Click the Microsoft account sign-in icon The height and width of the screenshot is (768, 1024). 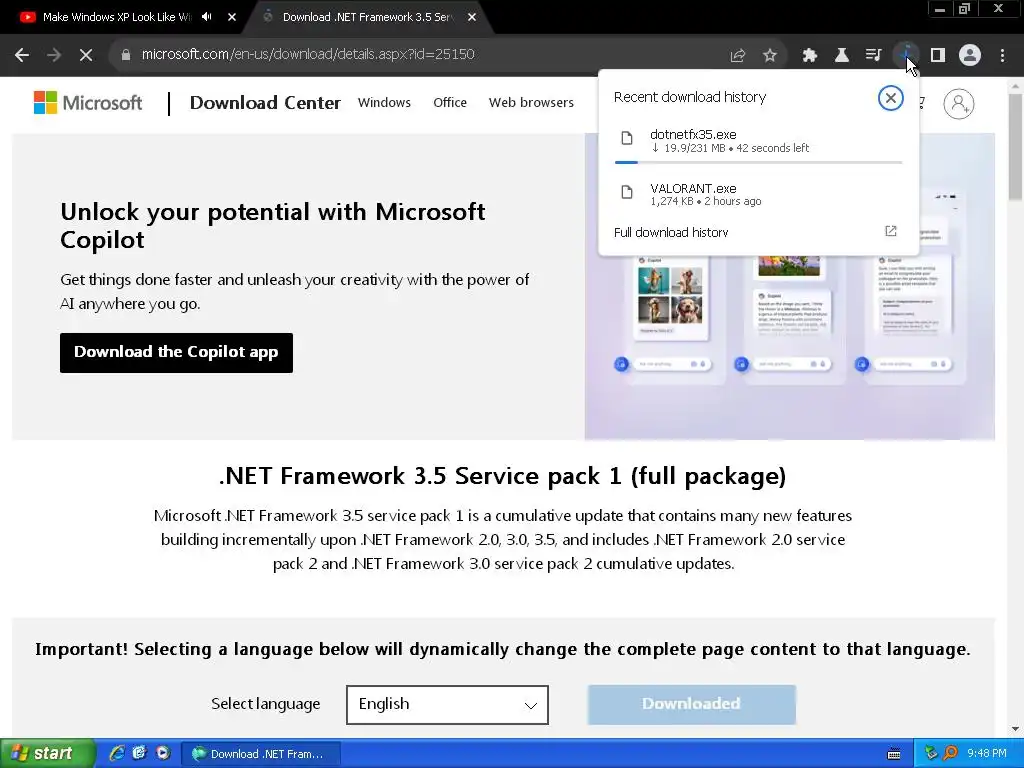pyautogui.click(x=959, y=103)
